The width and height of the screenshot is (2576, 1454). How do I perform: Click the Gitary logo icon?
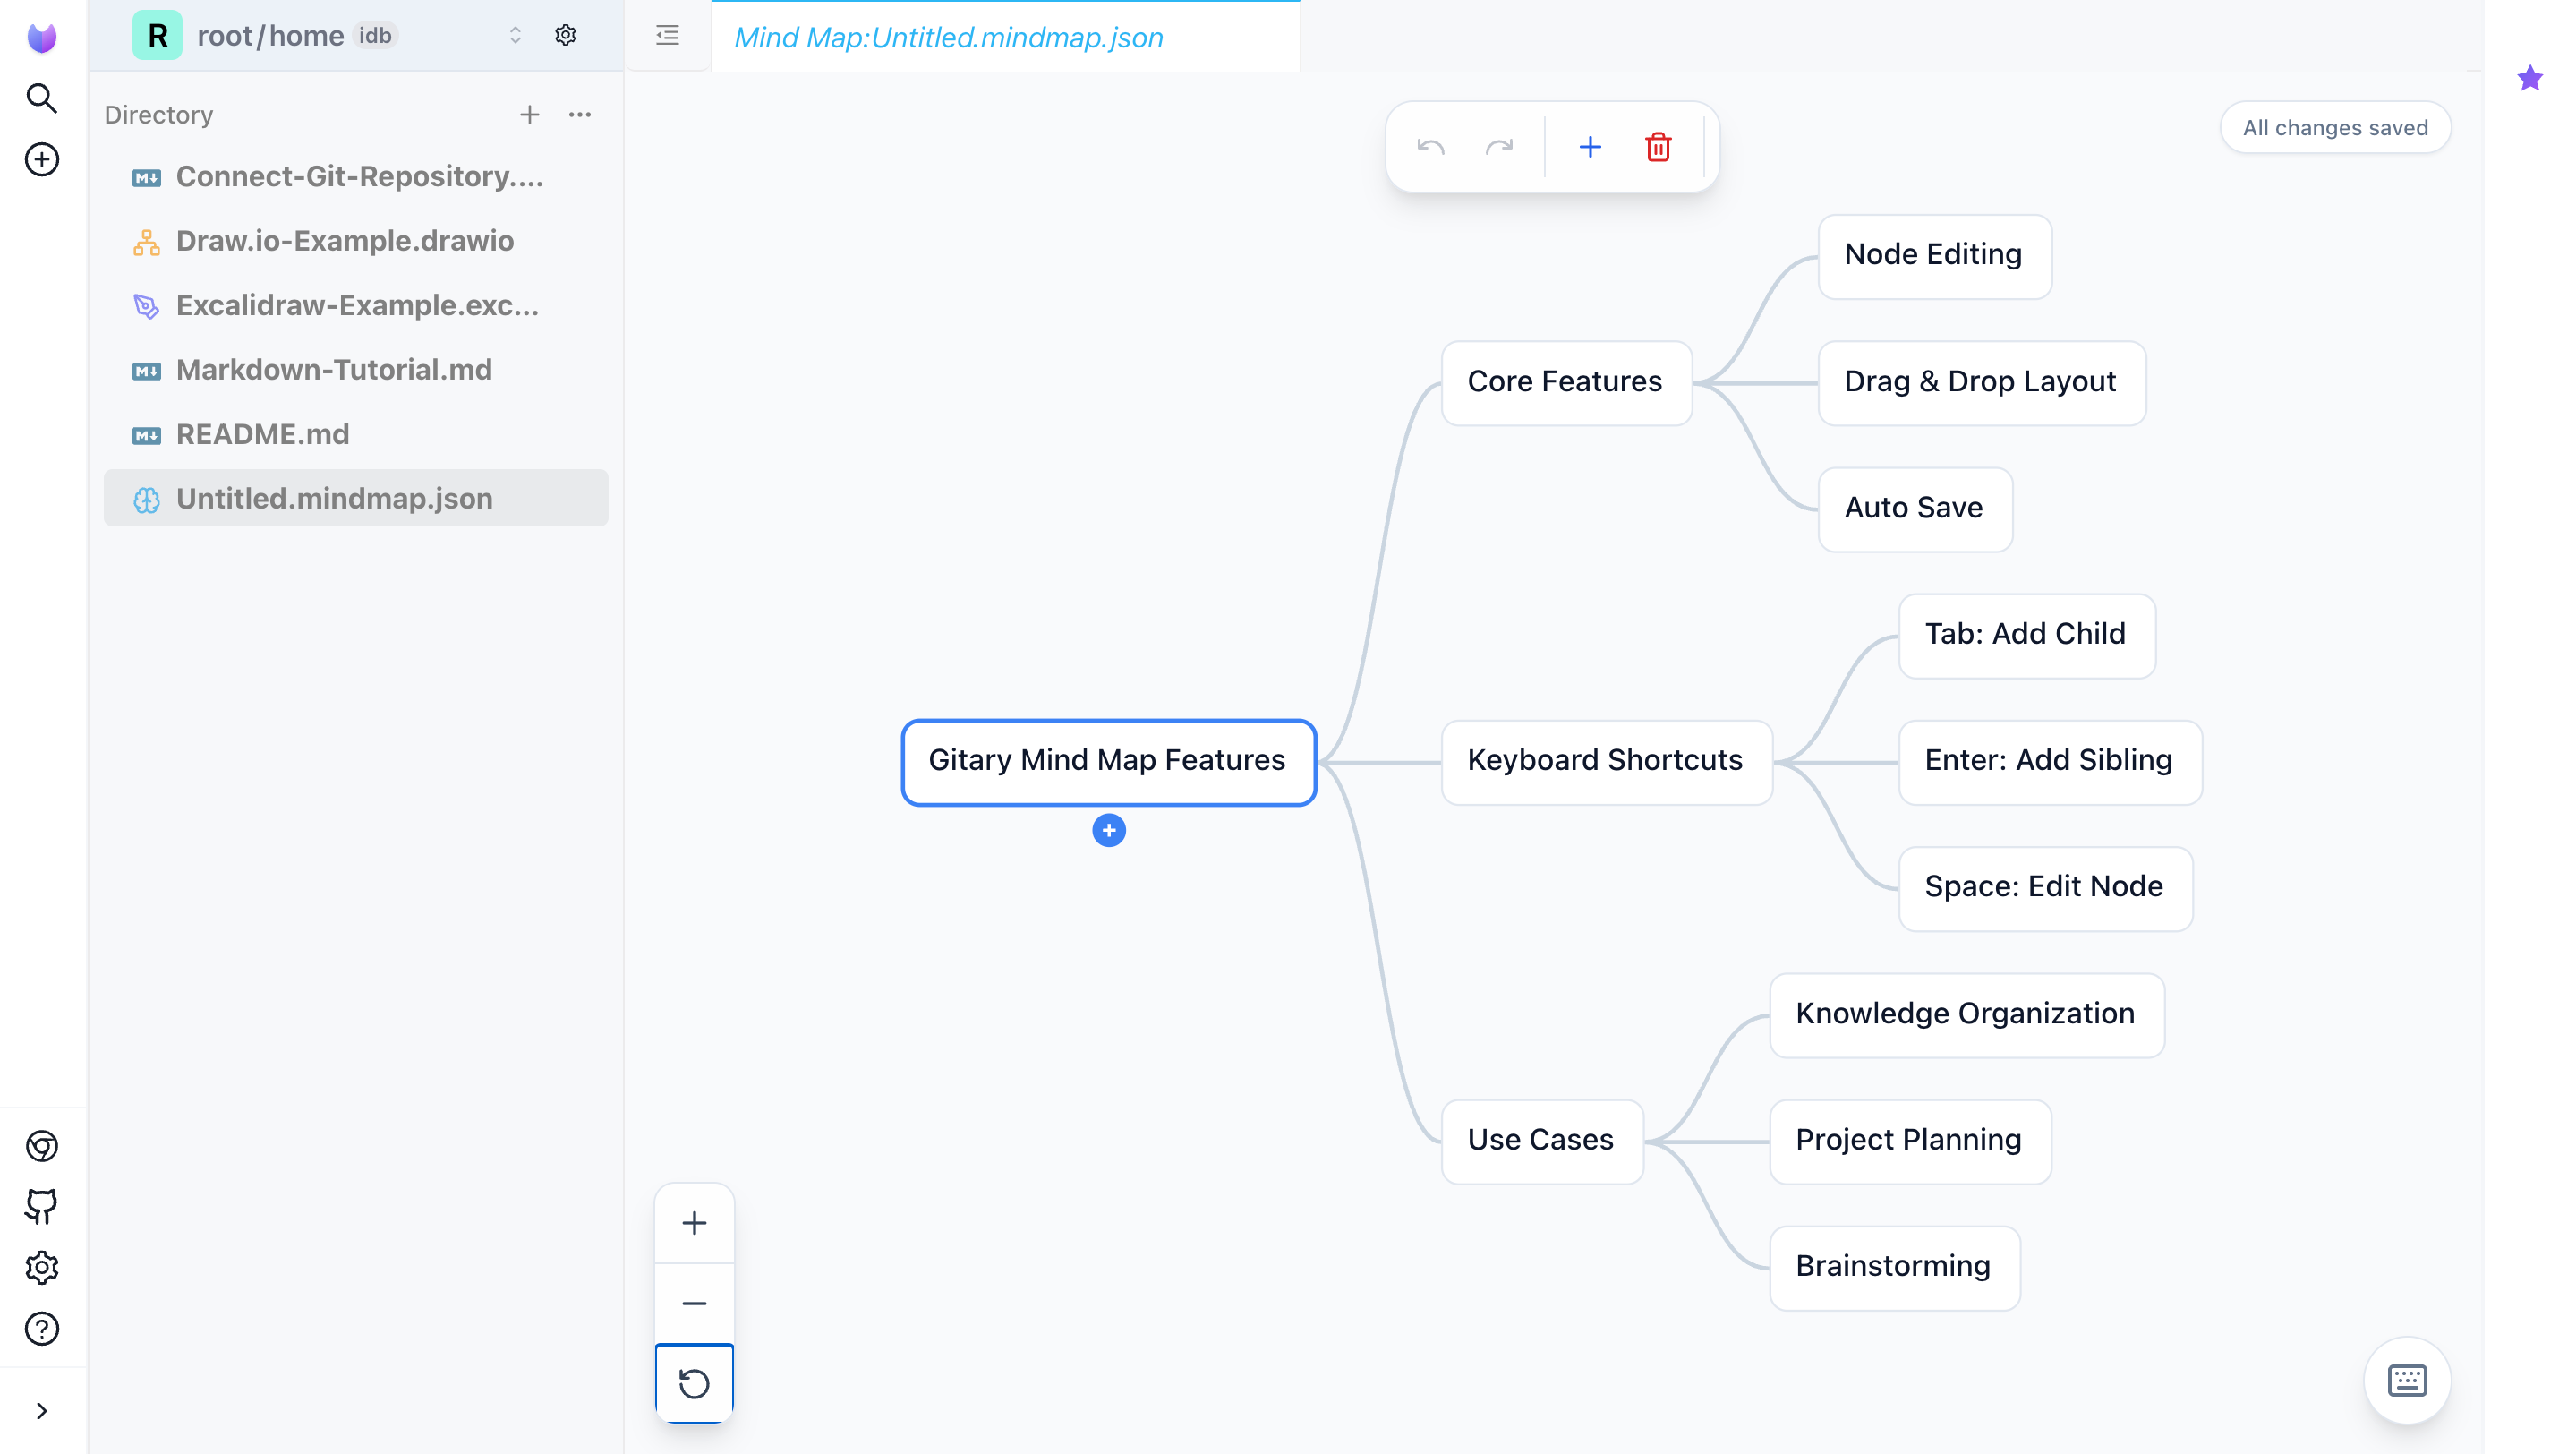(41, 37)
